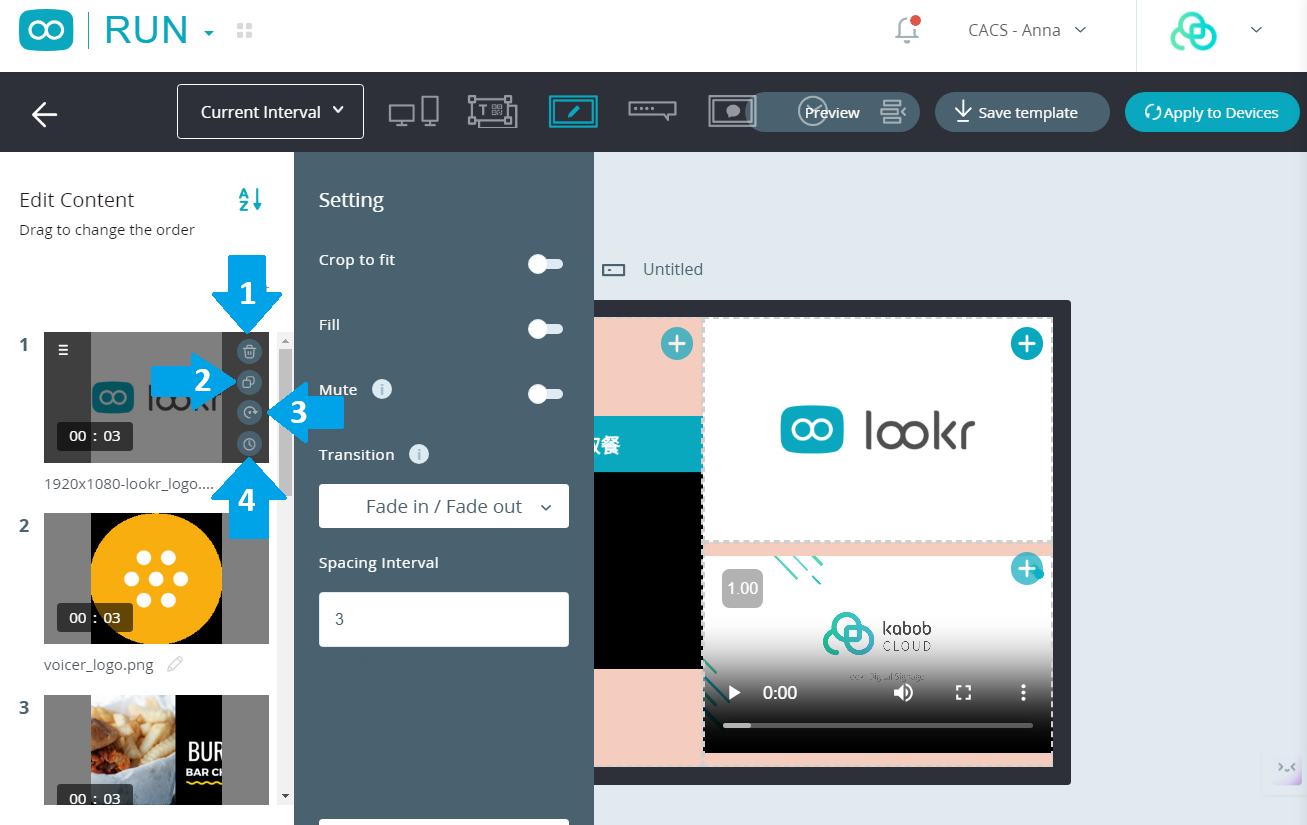Screen dimensions: 1307x825
Task: Select the screen comment overlay icon
Action: 732,111
